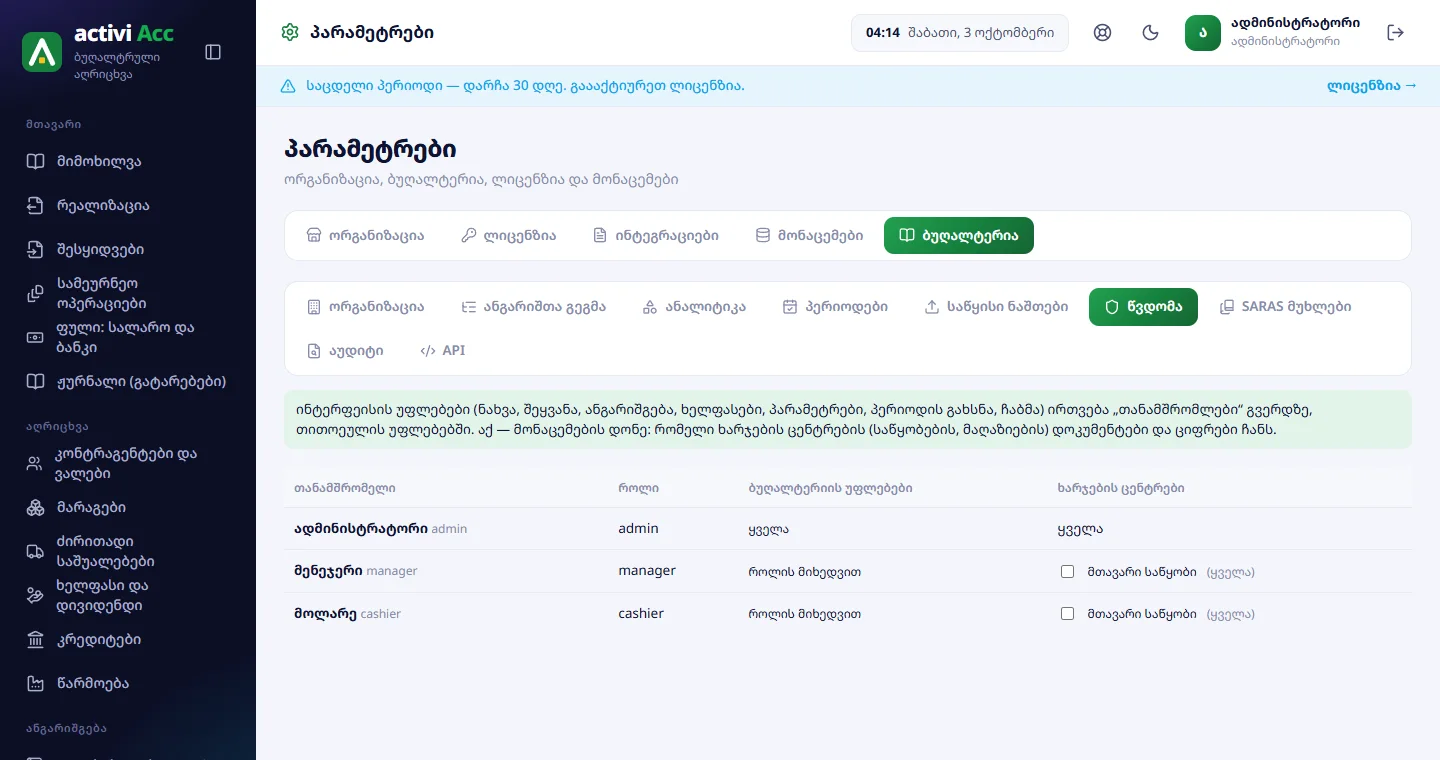This screenshot has height=760, width=1440.
Task: Click the logout arrow icon
Action: tap(1396, 32)
